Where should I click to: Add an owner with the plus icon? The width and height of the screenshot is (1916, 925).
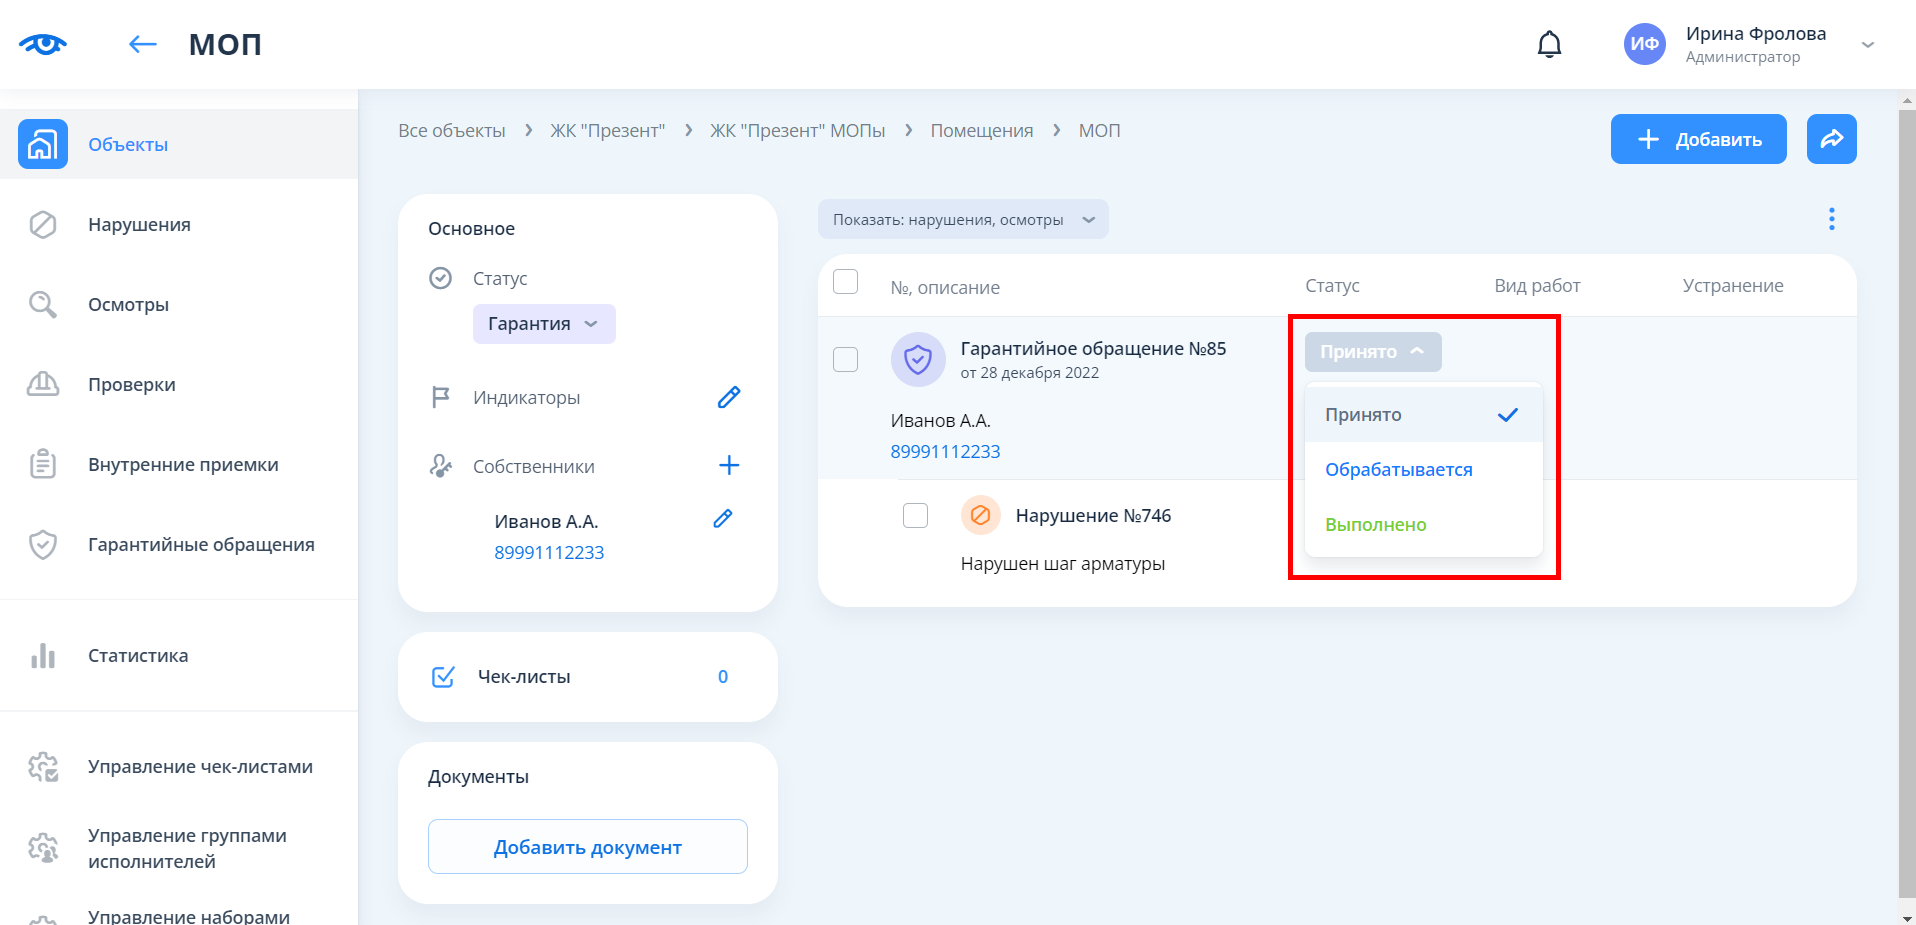729,465
